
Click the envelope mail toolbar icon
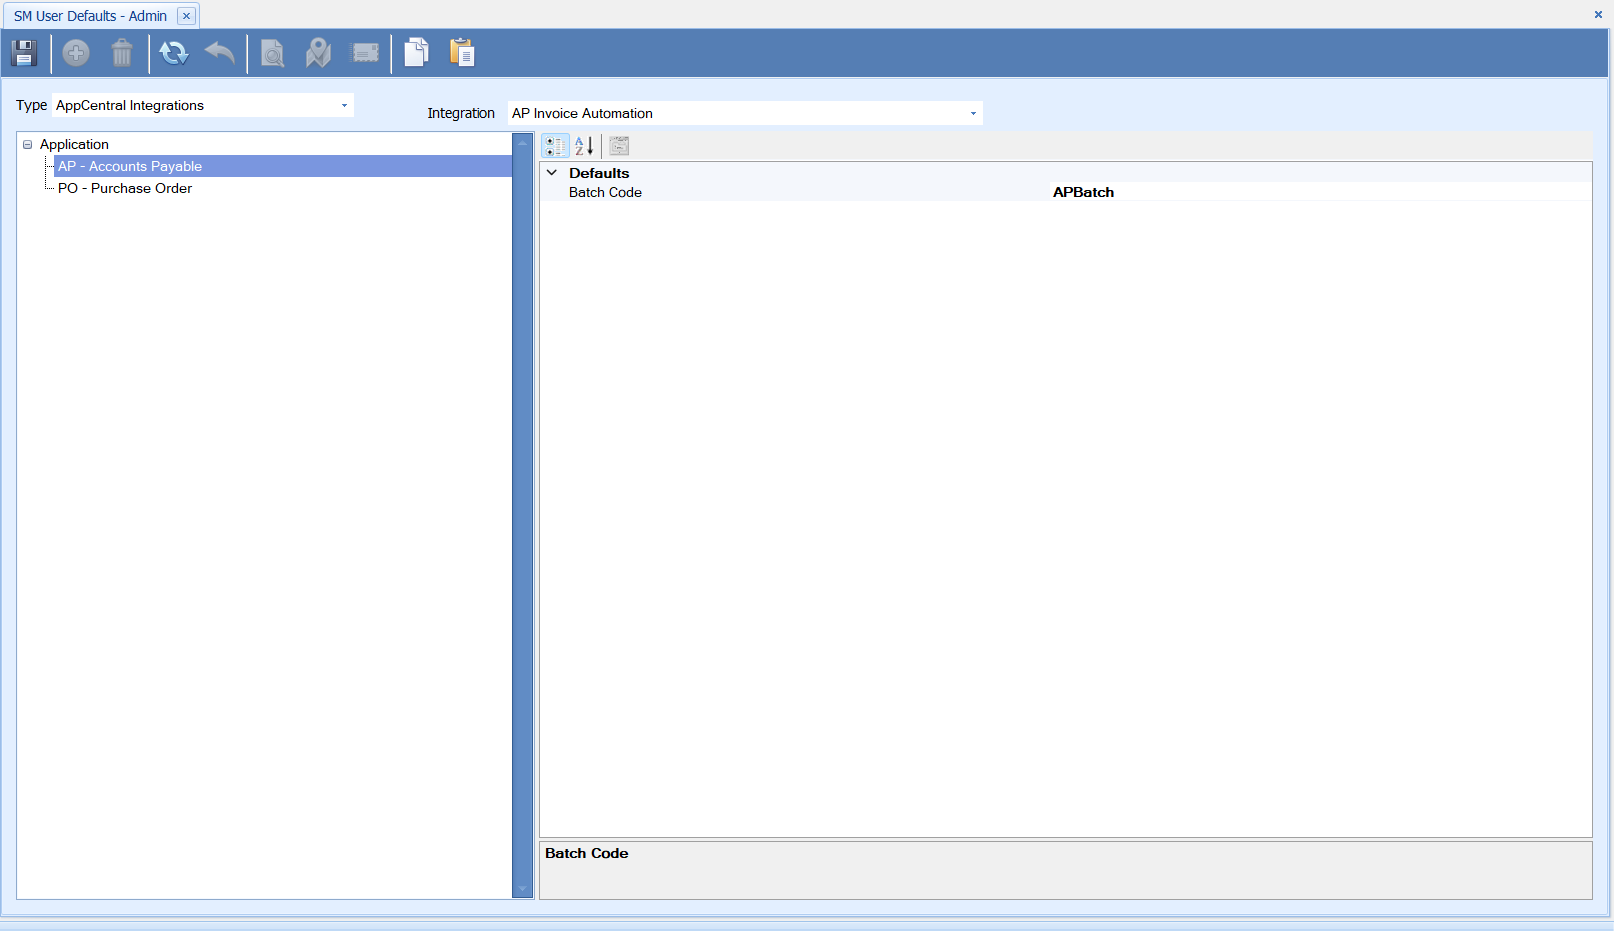point(366,53)
